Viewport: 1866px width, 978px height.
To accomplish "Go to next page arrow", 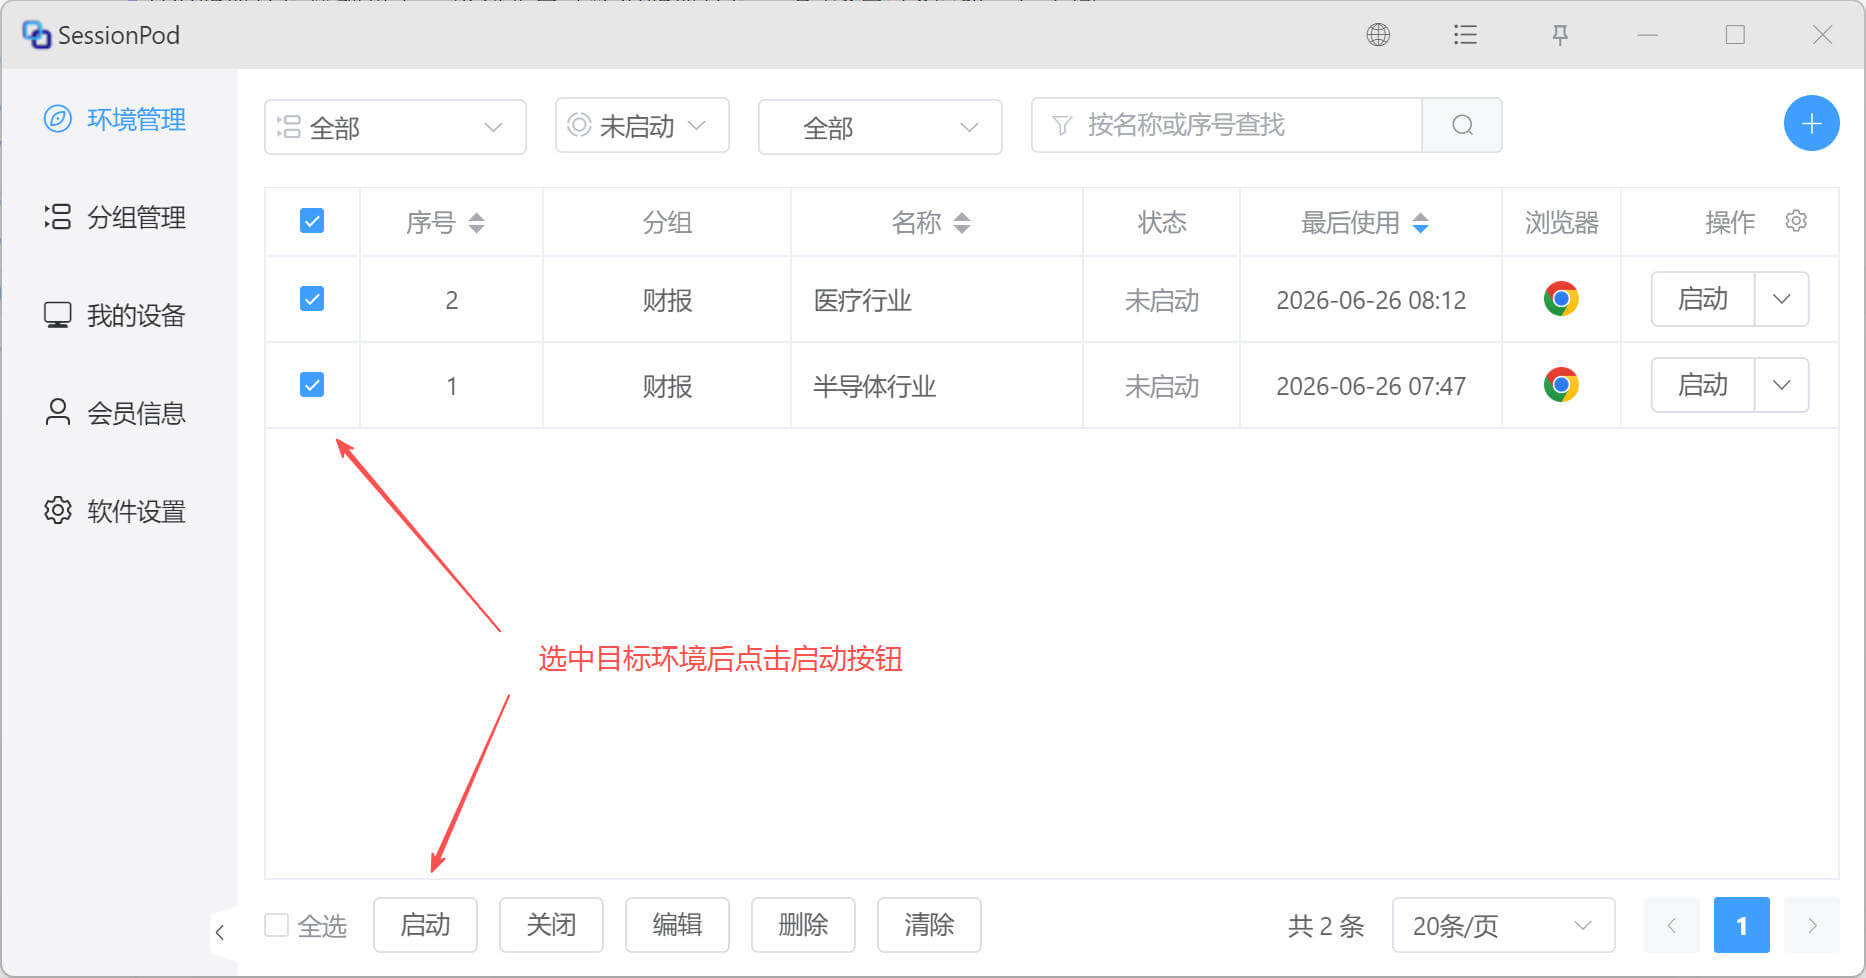I will [x=1811, y=925].
